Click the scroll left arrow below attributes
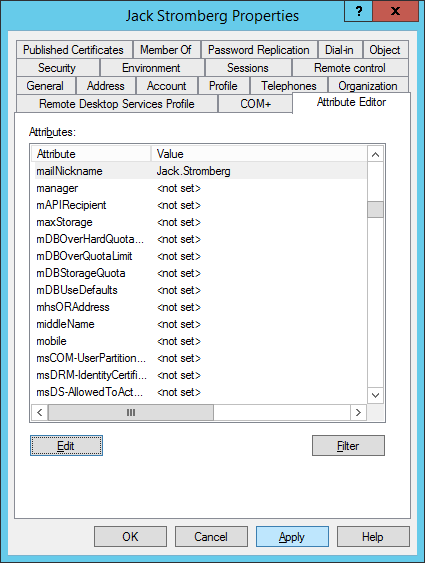 40,412
